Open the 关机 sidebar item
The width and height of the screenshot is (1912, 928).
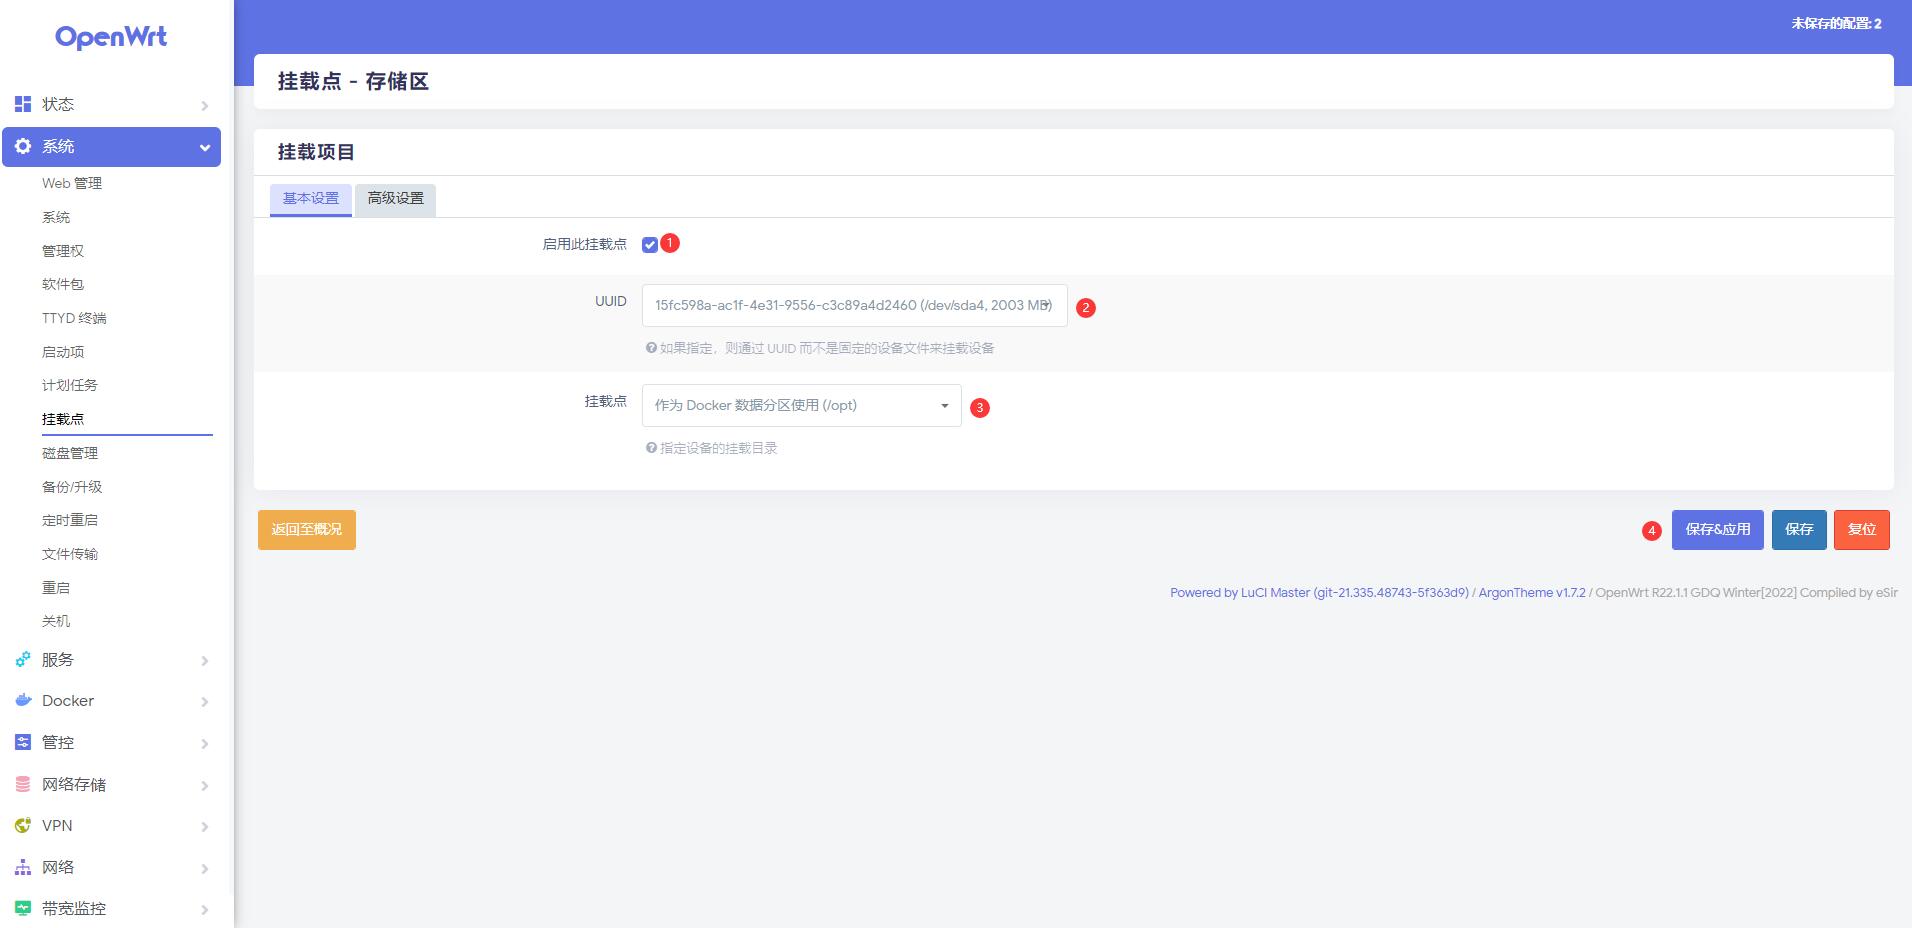[56, 621]
